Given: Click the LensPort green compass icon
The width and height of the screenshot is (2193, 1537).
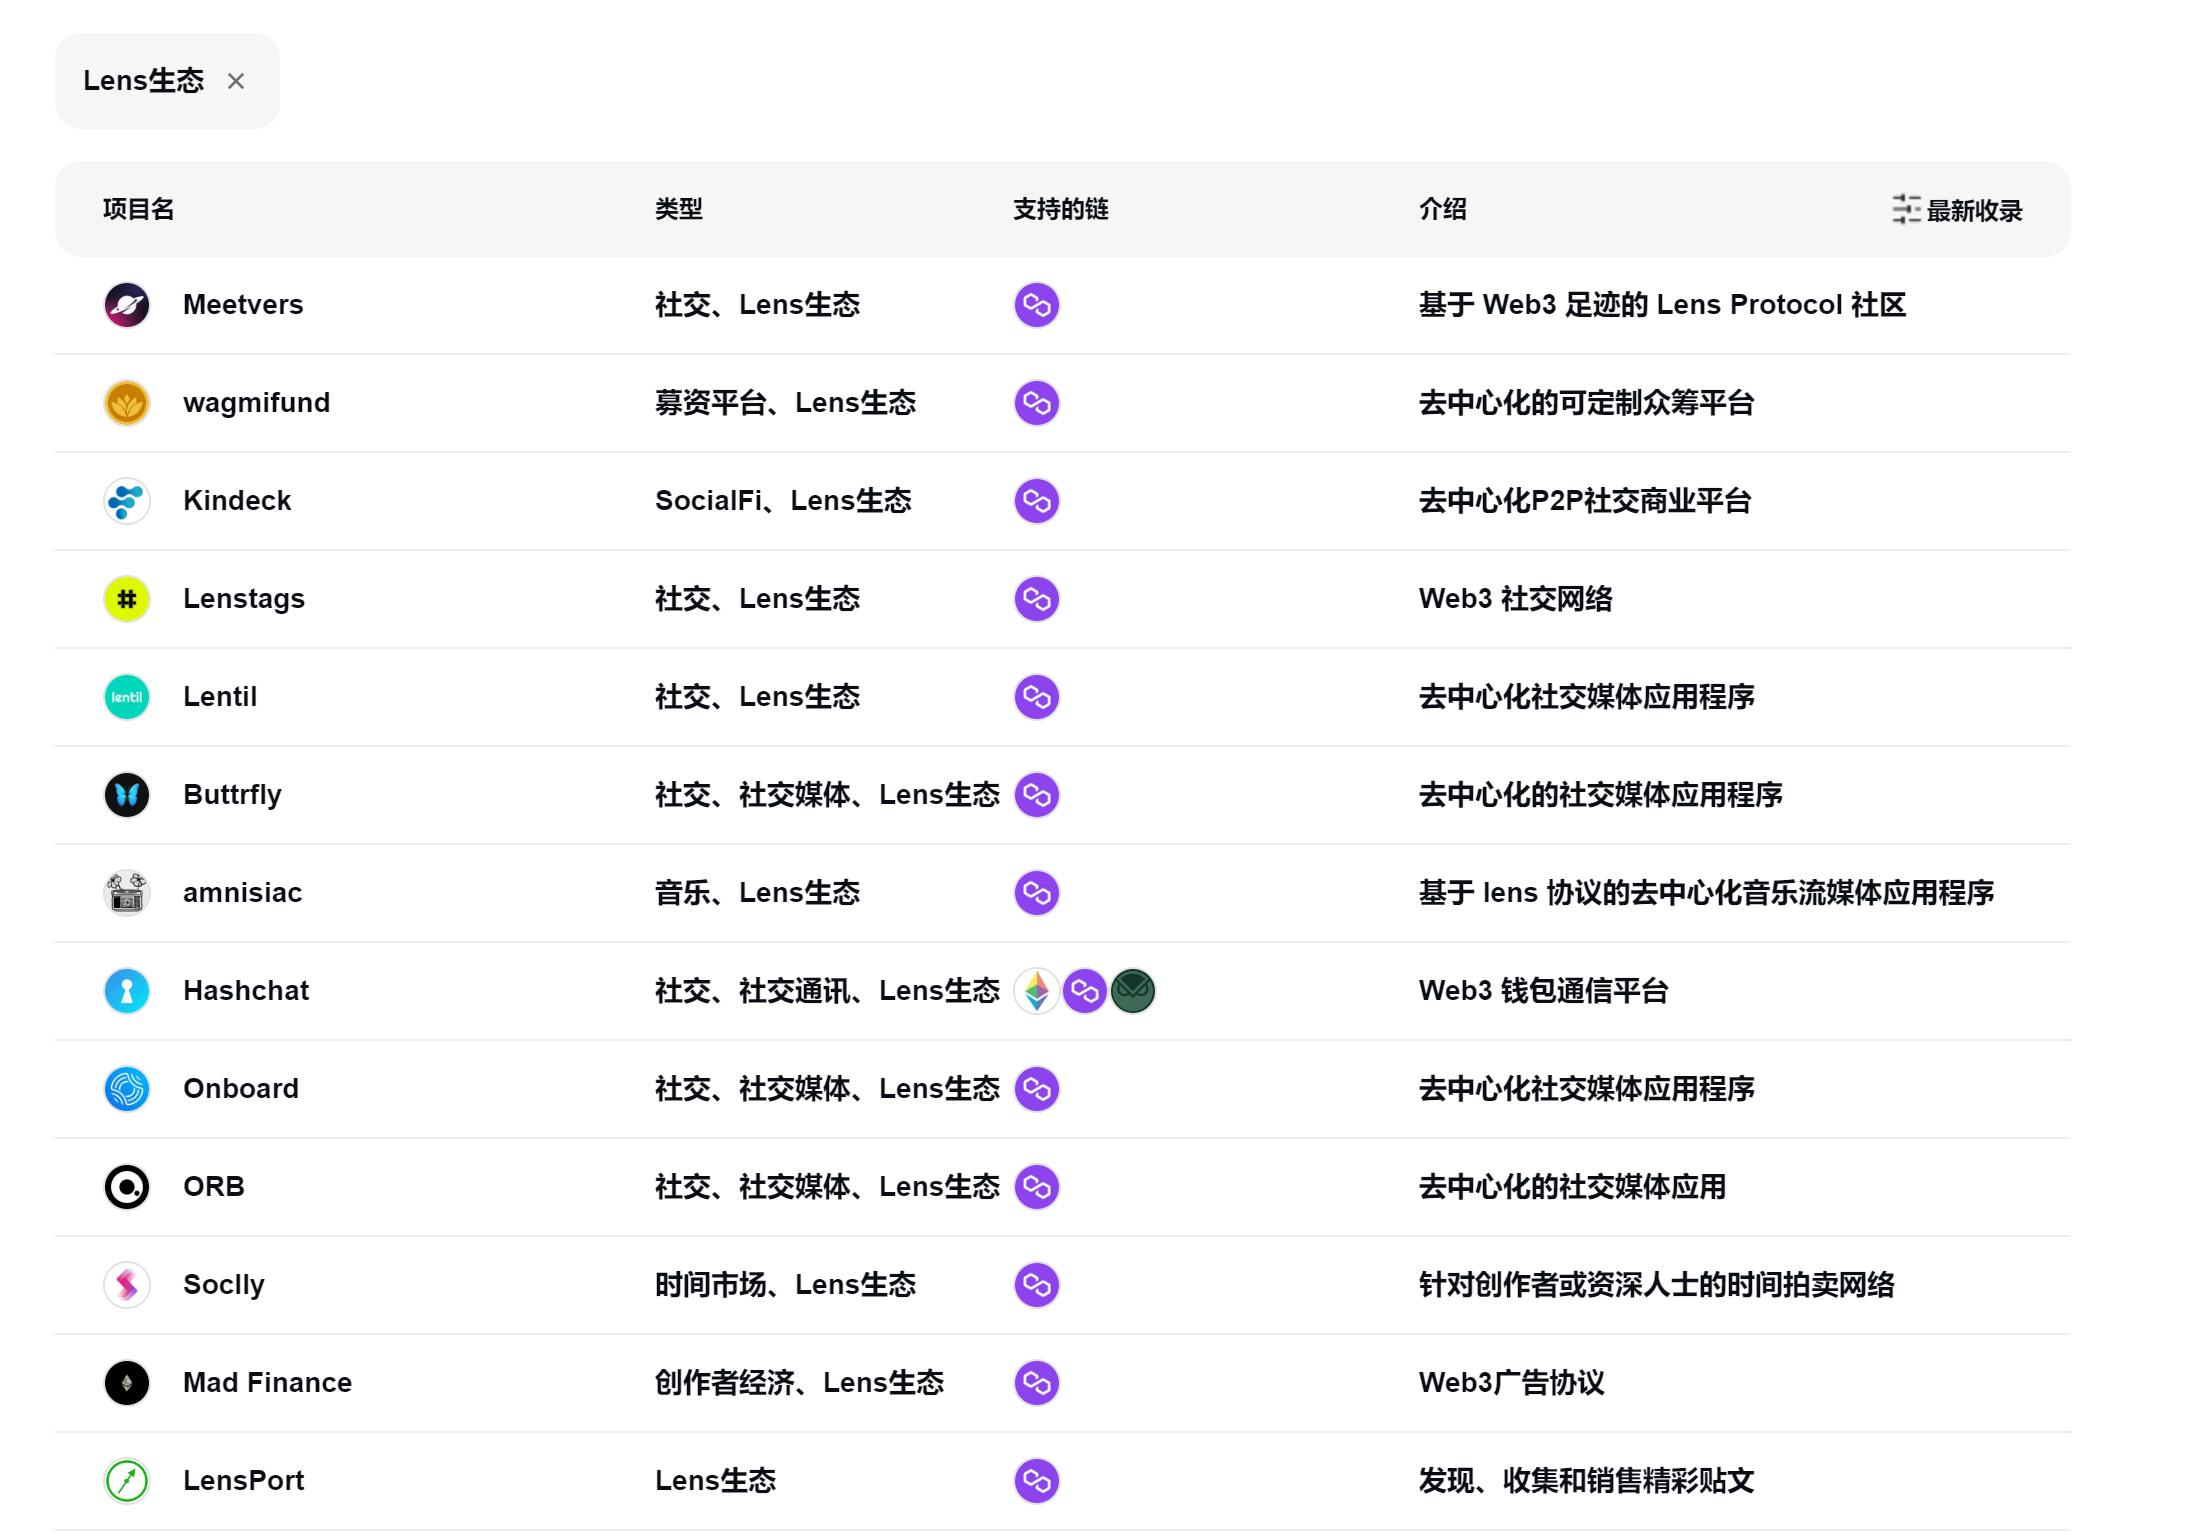Looking at the screenshot, I should [x=127, y=1481].
